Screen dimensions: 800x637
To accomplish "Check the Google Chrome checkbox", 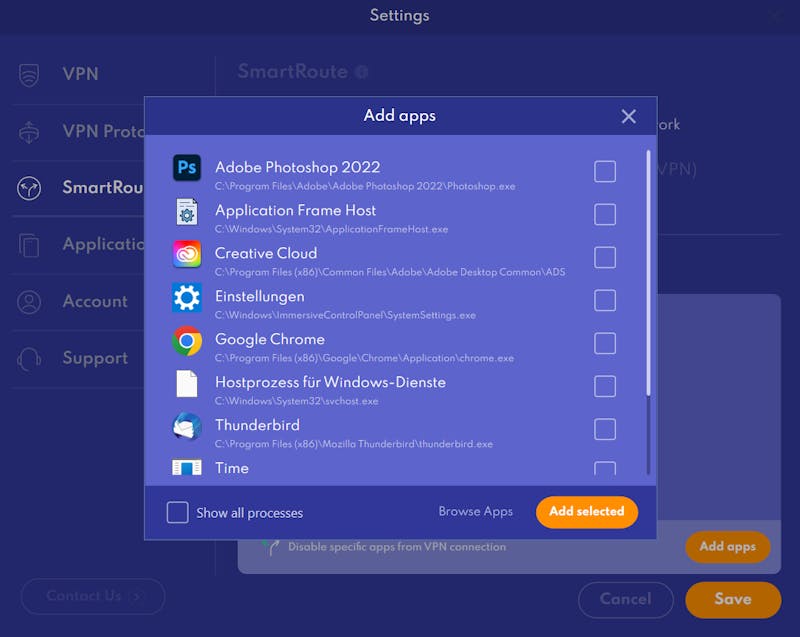I will point(605,343).
